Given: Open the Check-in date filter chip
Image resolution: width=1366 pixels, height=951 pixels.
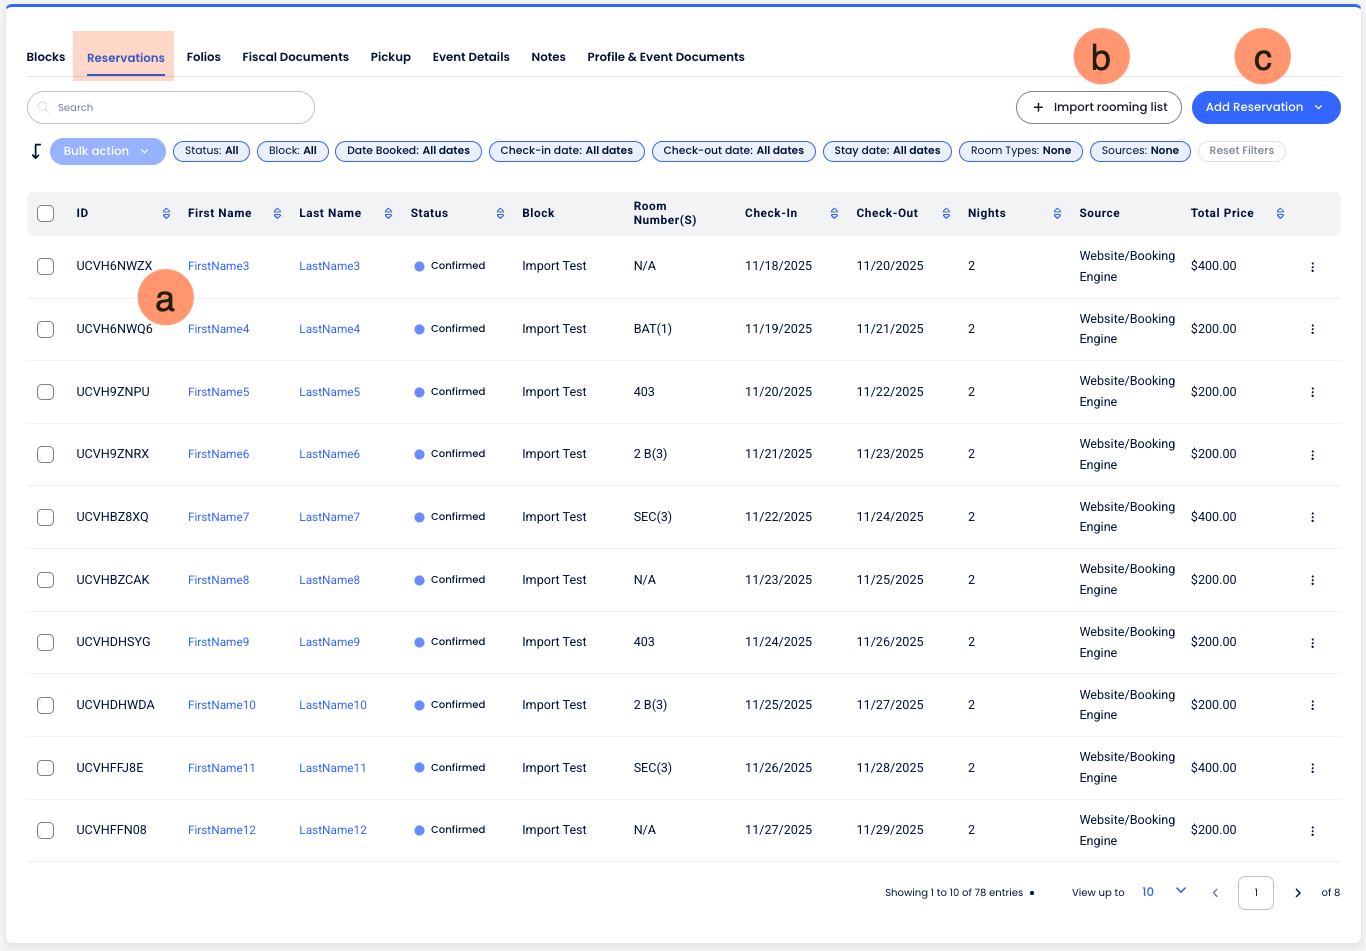Looking at the screenshot, I should point(566,151).
